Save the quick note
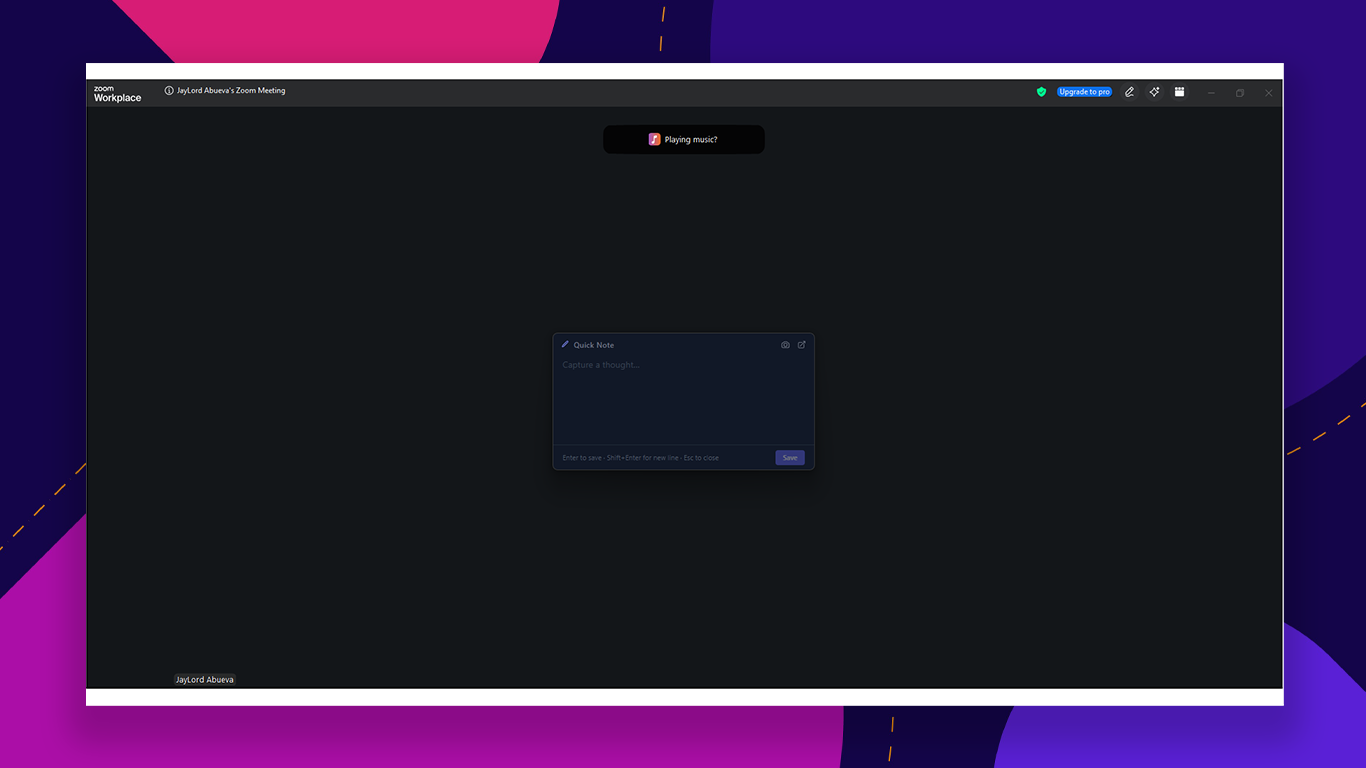This screenshot has height=768, width=1366. [790, 458]
